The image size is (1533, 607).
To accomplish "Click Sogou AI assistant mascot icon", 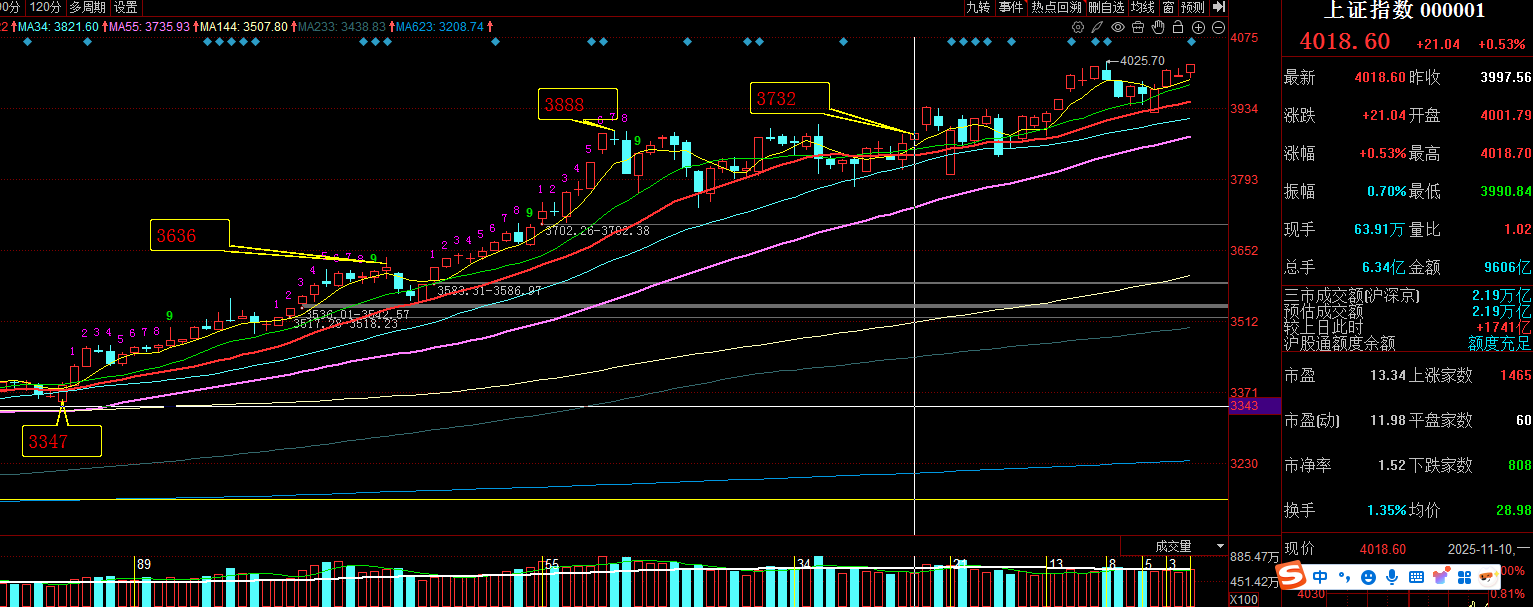I will click(x=1488, y=577).
